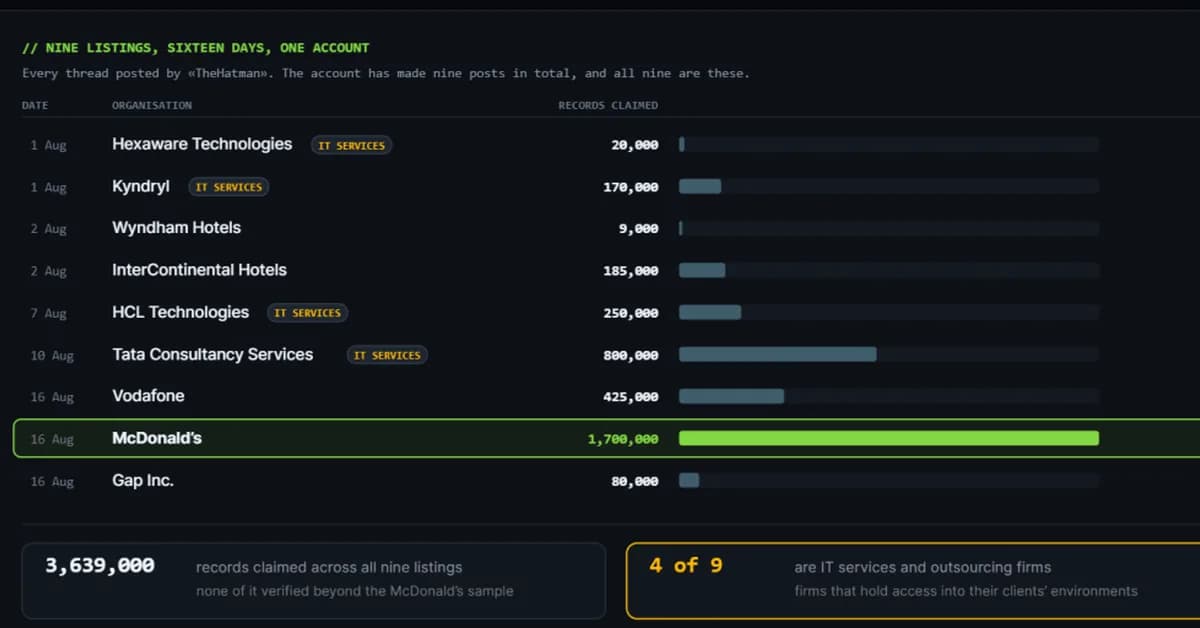Image resolution: width=1200 pixels, height=628 pixels.
Task: Click the IT SERVICES tag next to Tata Consultancy
Action: 387,355
